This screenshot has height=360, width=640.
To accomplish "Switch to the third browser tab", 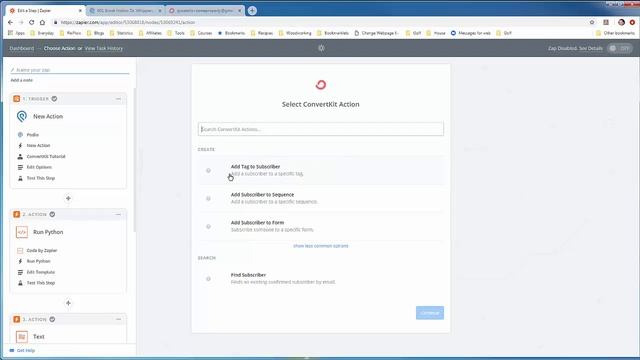I will [x=205, y=11].
